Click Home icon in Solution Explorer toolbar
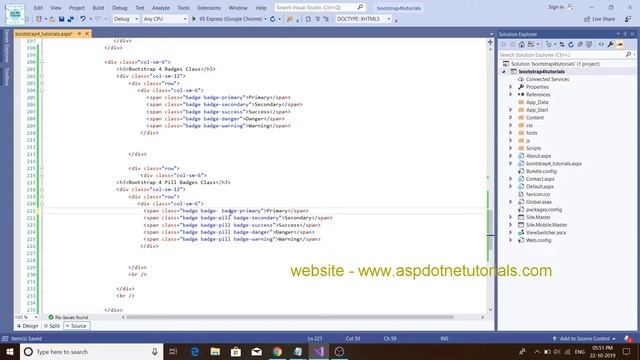 tap(522, 44)
